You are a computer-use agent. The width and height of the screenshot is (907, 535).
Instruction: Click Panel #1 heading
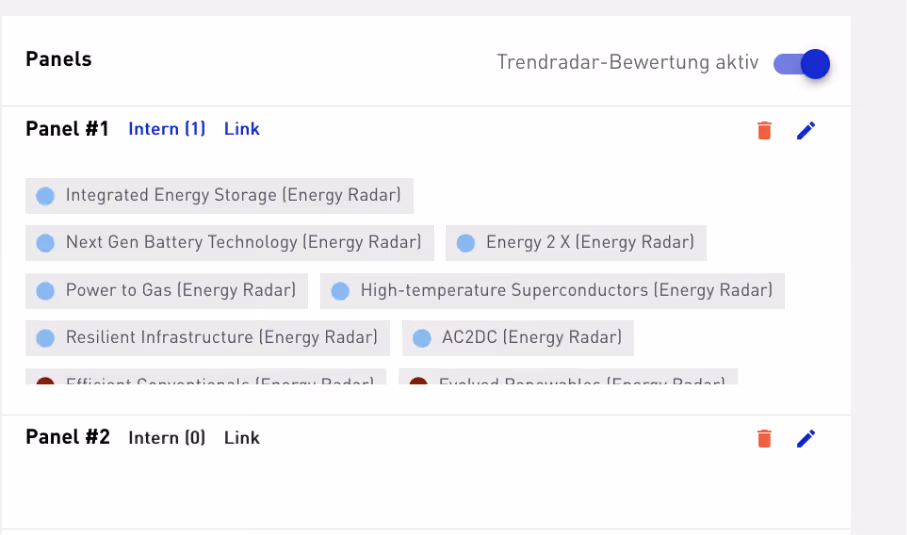(67, 128)
